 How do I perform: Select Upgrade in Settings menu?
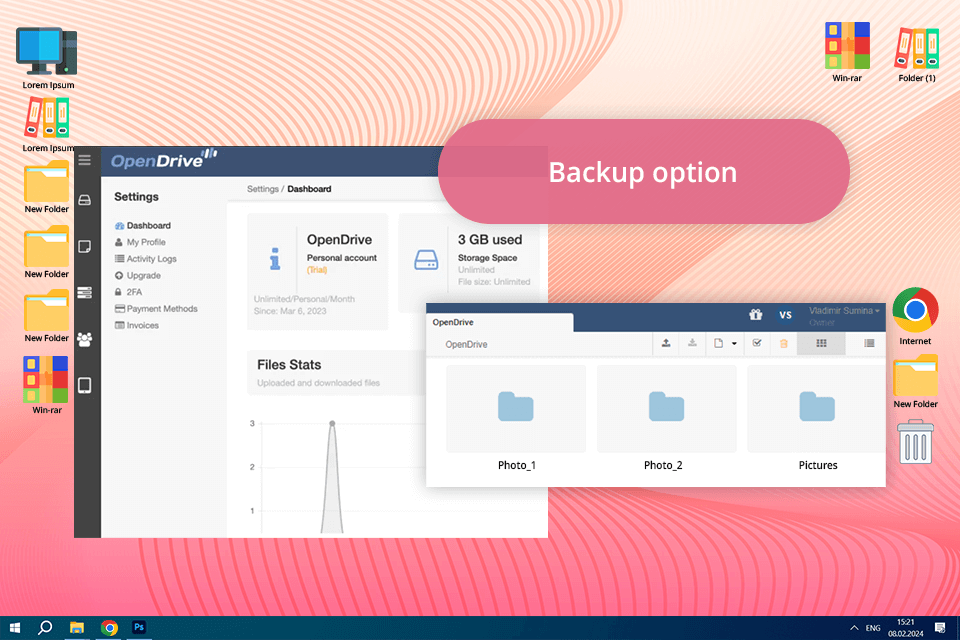tap(138, 275)
